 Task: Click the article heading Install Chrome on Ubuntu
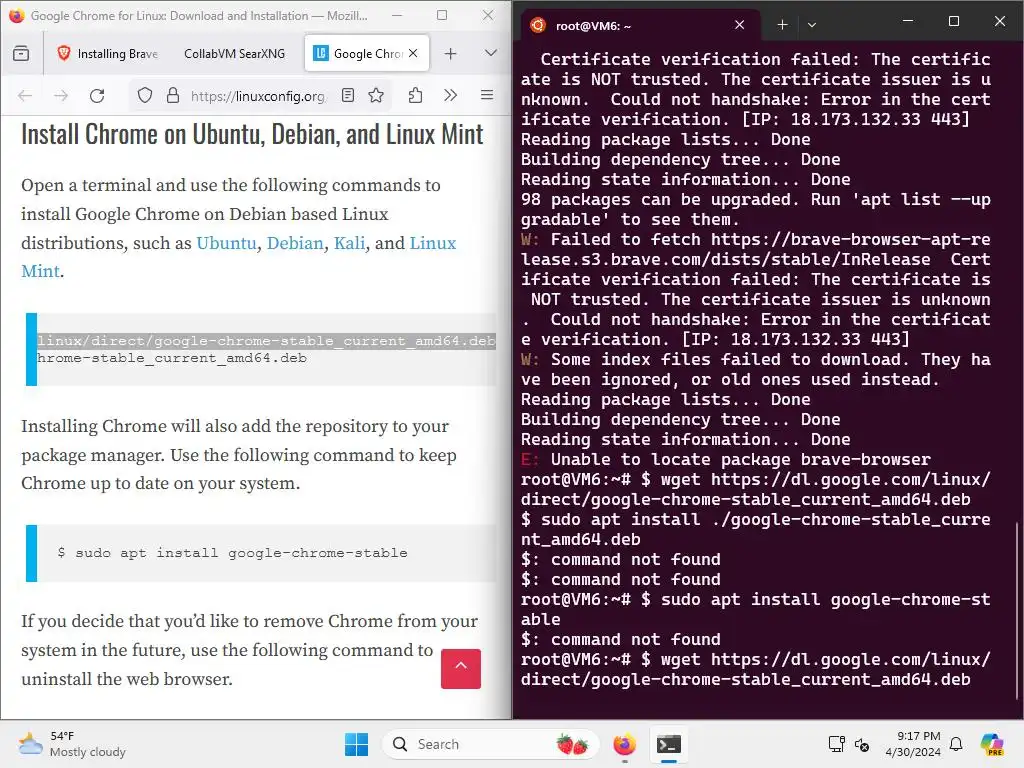(252, 135)
